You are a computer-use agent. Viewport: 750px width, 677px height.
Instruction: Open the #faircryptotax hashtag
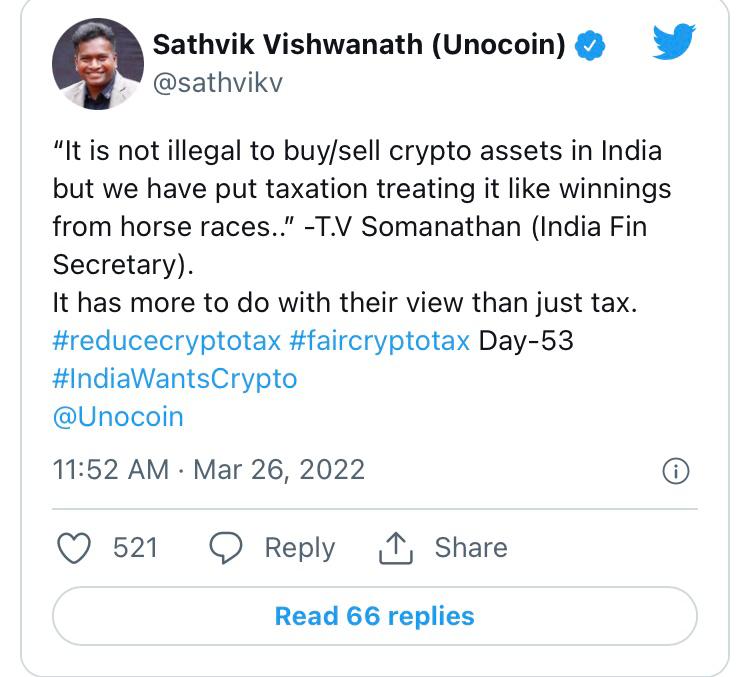pos(379,341)
